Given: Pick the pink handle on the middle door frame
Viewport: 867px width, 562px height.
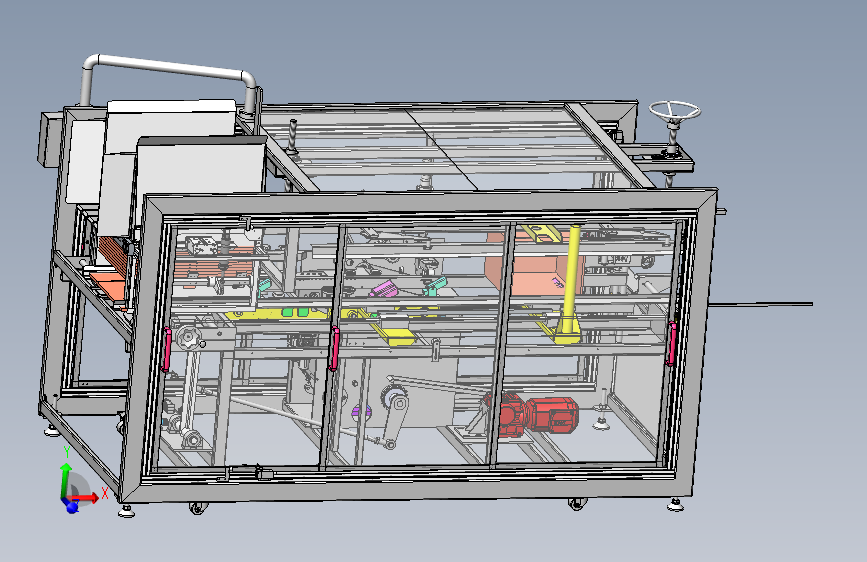Looking at the screenshot, I should [335, 348].
